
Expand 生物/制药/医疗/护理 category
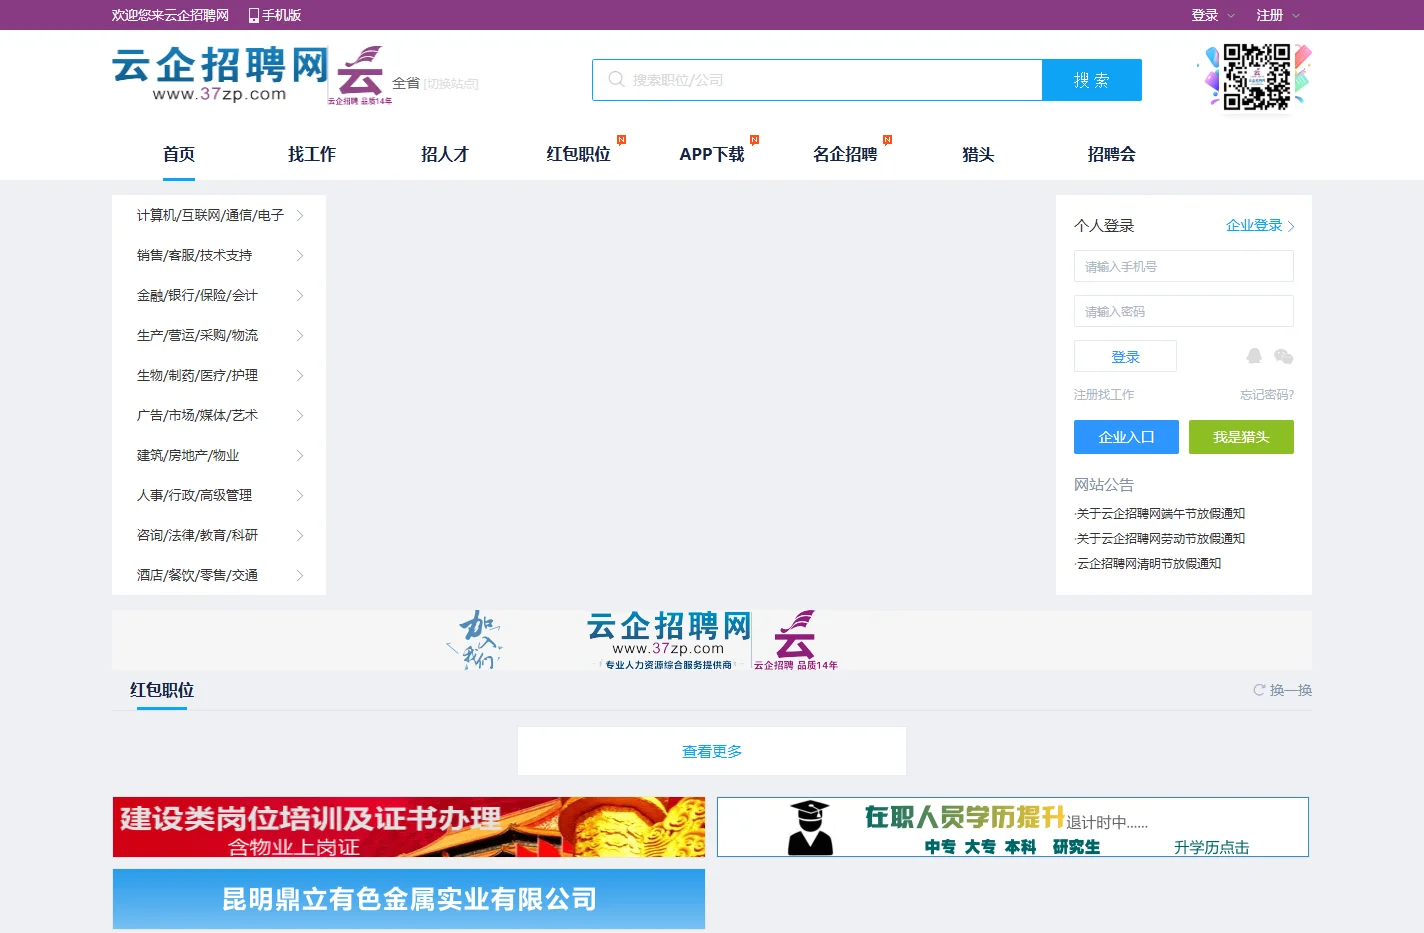point(219,375)
